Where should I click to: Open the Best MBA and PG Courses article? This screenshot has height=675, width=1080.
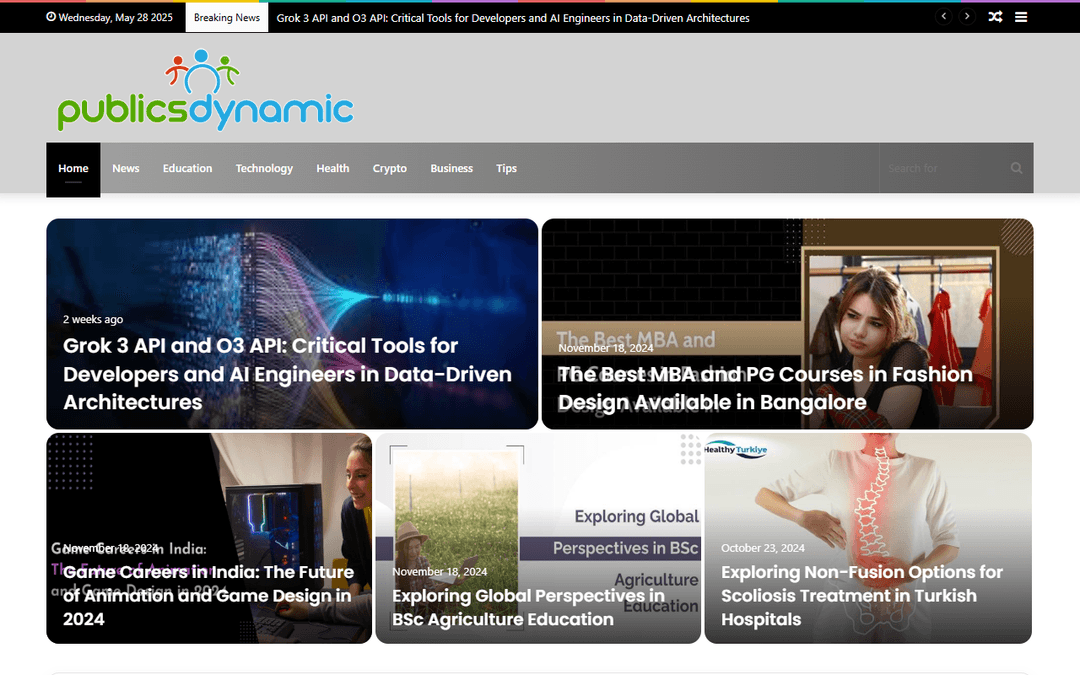click(765, 388)
